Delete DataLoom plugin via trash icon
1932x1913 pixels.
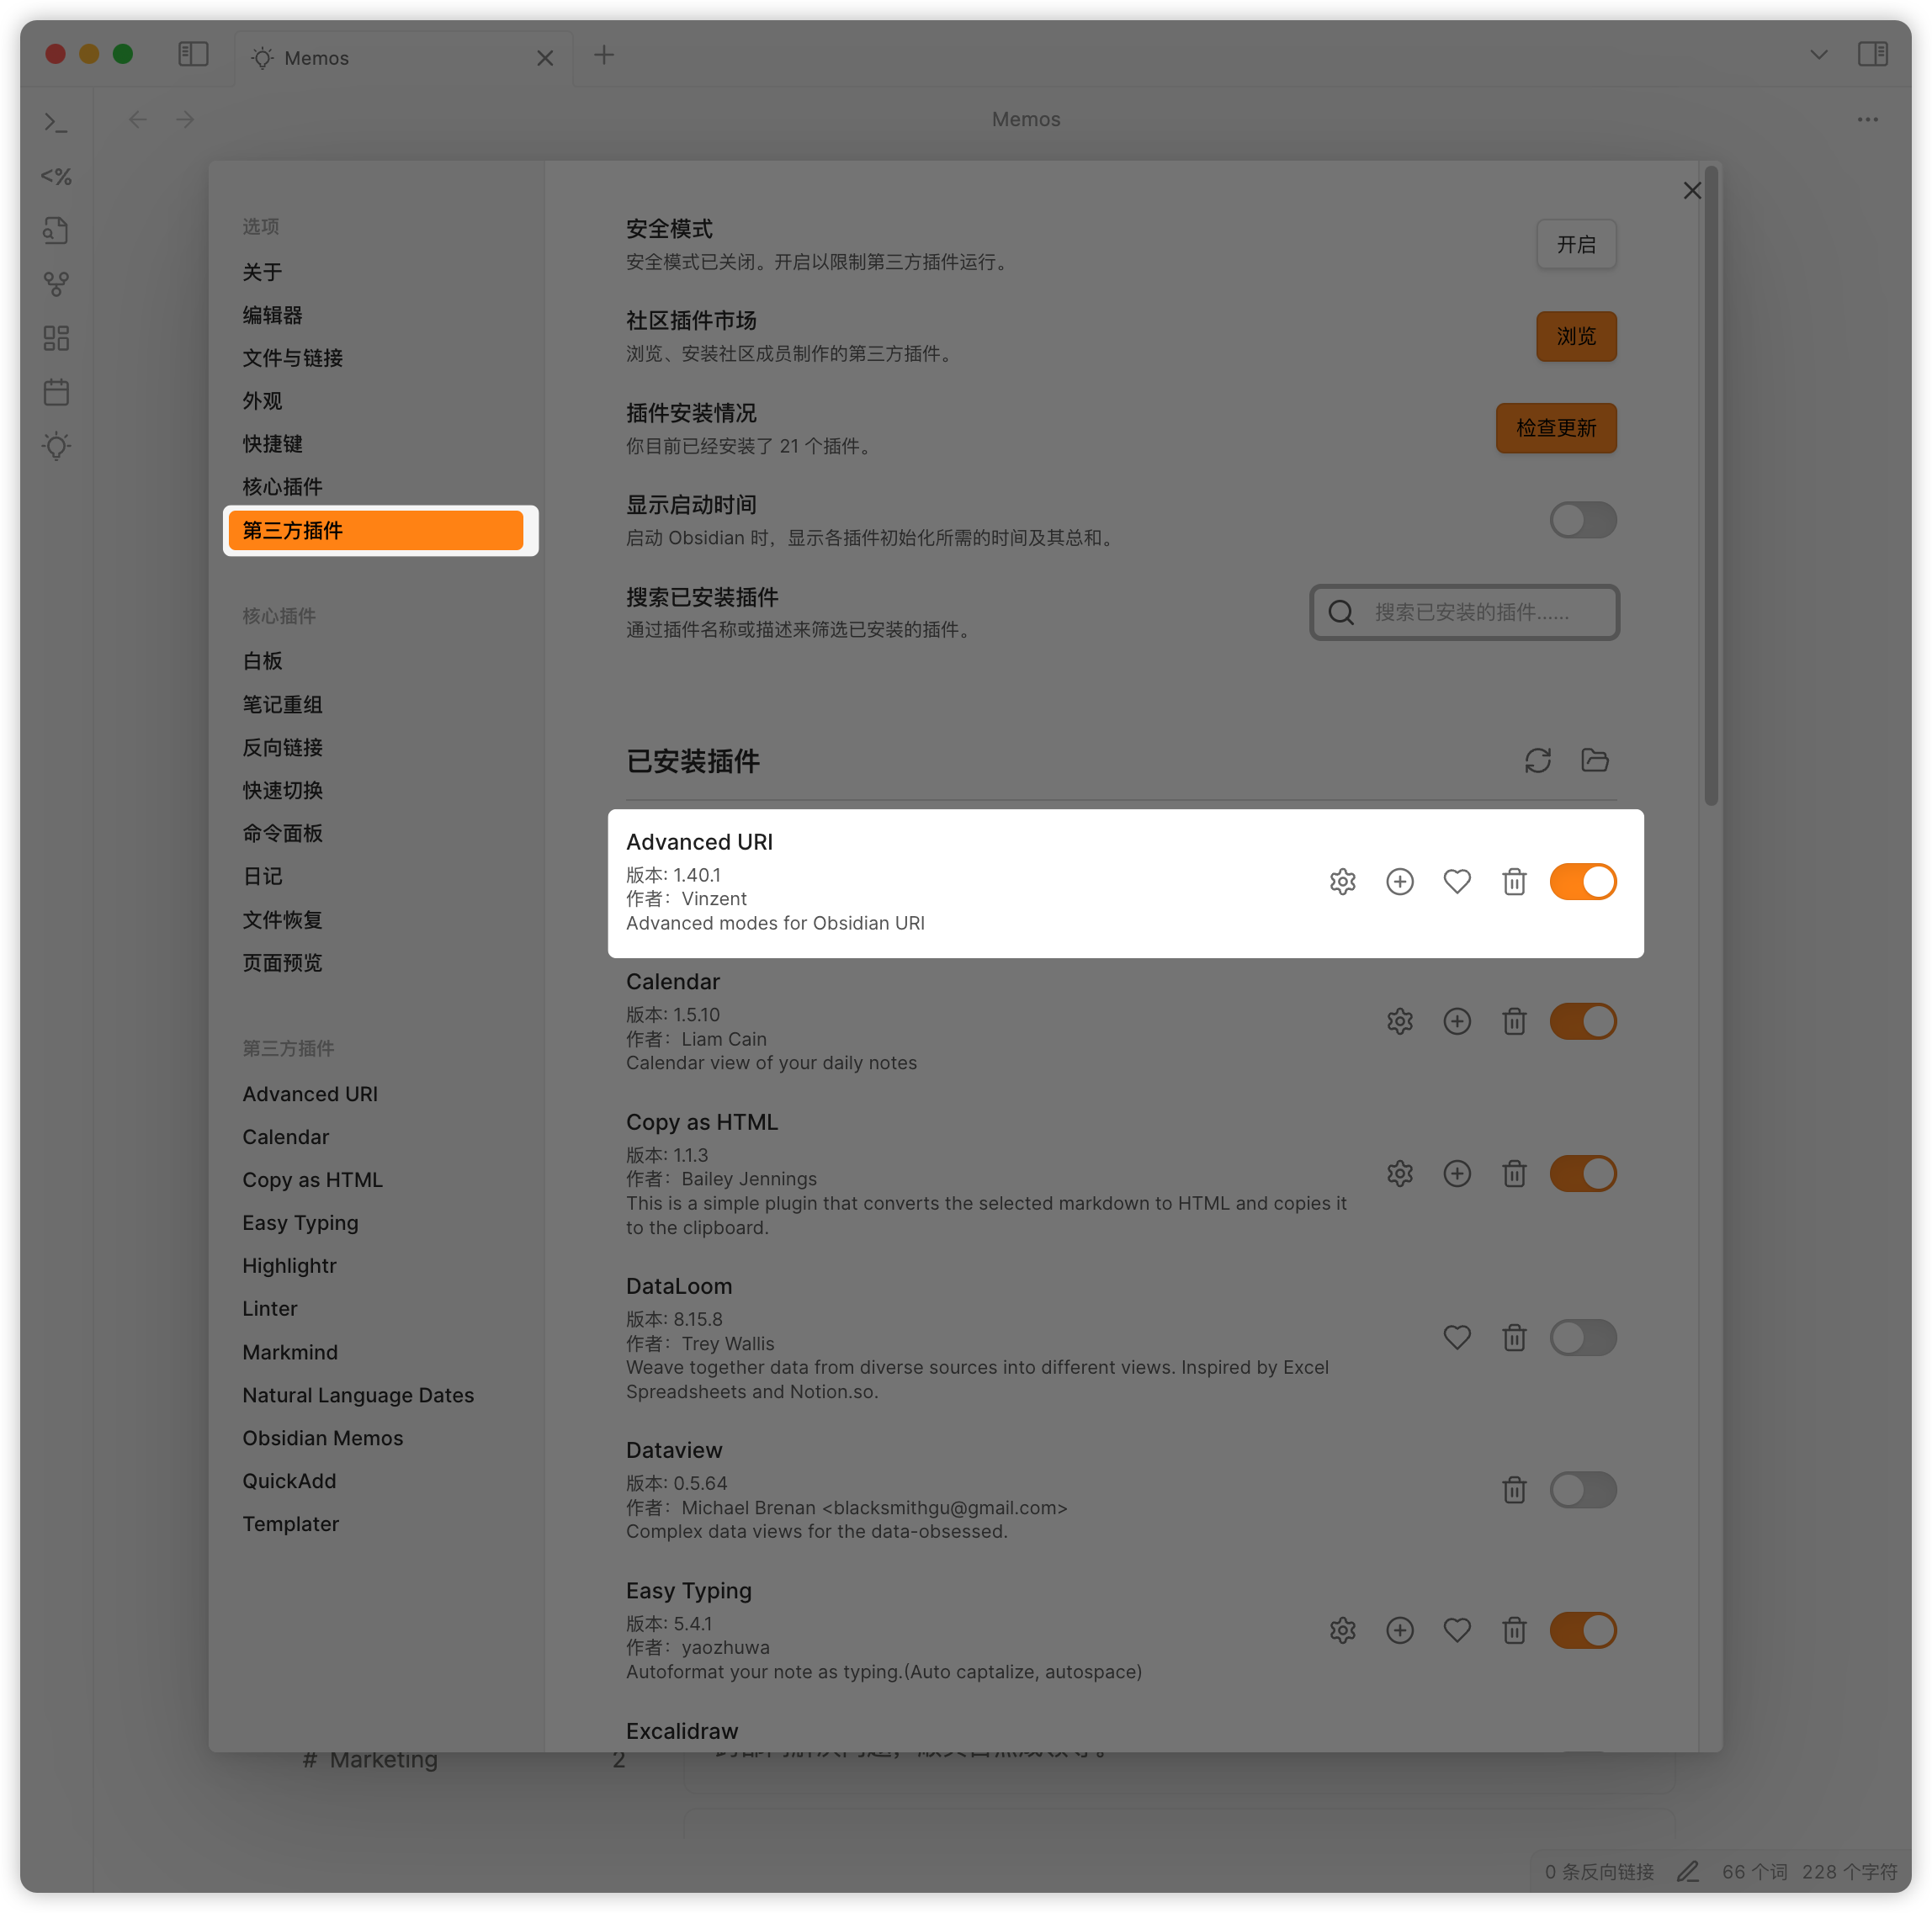coord(1514,1337)
